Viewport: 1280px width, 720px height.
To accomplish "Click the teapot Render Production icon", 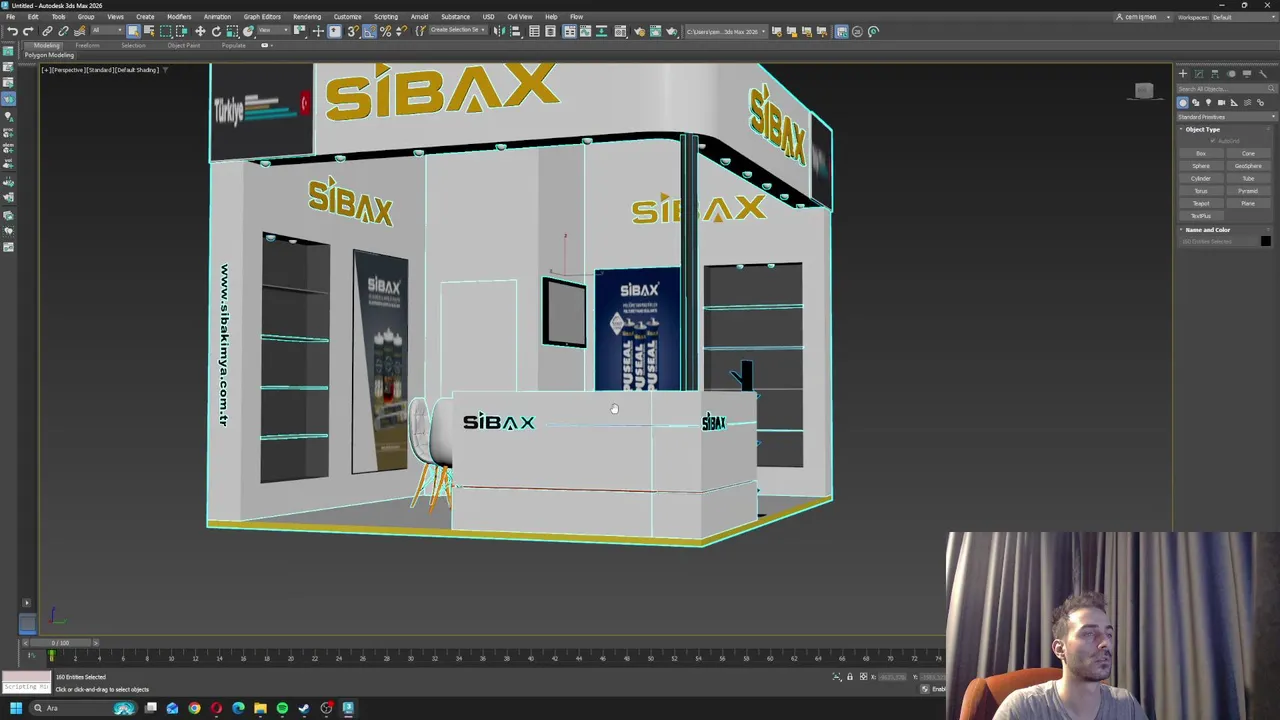I will 672,32.
